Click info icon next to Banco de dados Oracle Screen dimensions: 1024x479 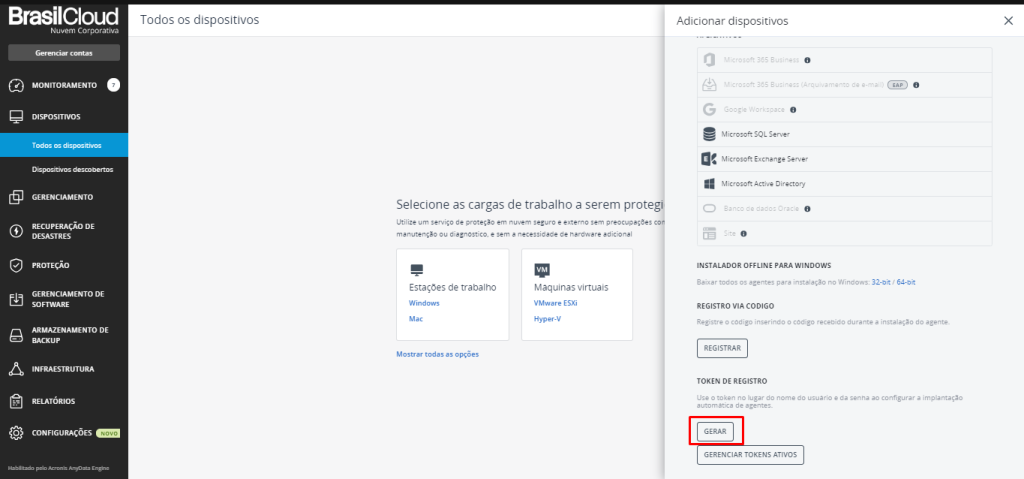(x=807, y=209)
